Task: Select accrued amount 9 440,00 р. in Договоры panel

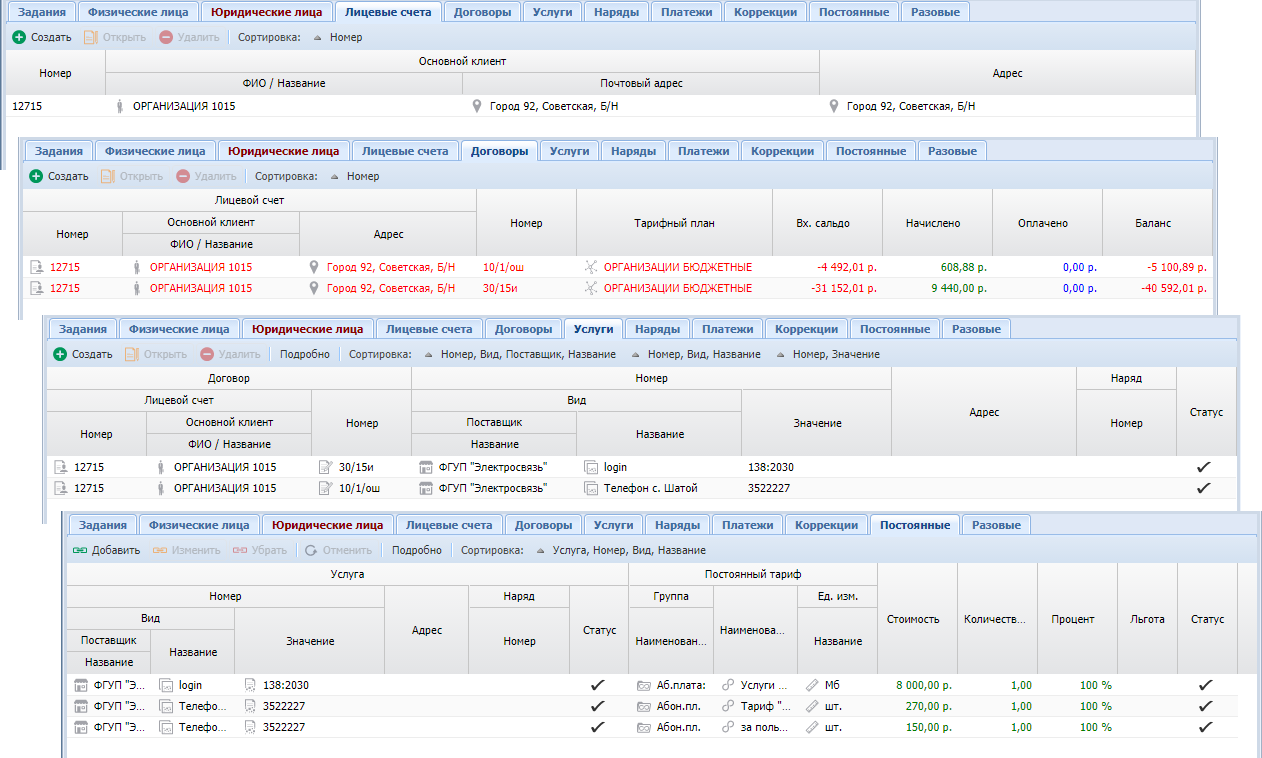Action: coord(959,288)
